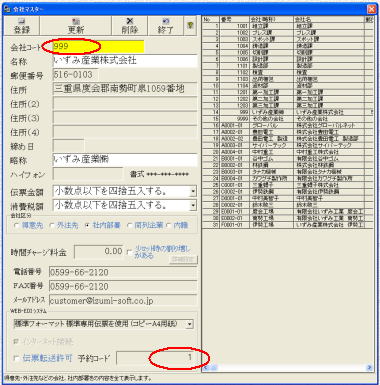This screenshot has height=385, width=380.
Task: Click the small help icon after 終了
Action: [x=190, y=26]
